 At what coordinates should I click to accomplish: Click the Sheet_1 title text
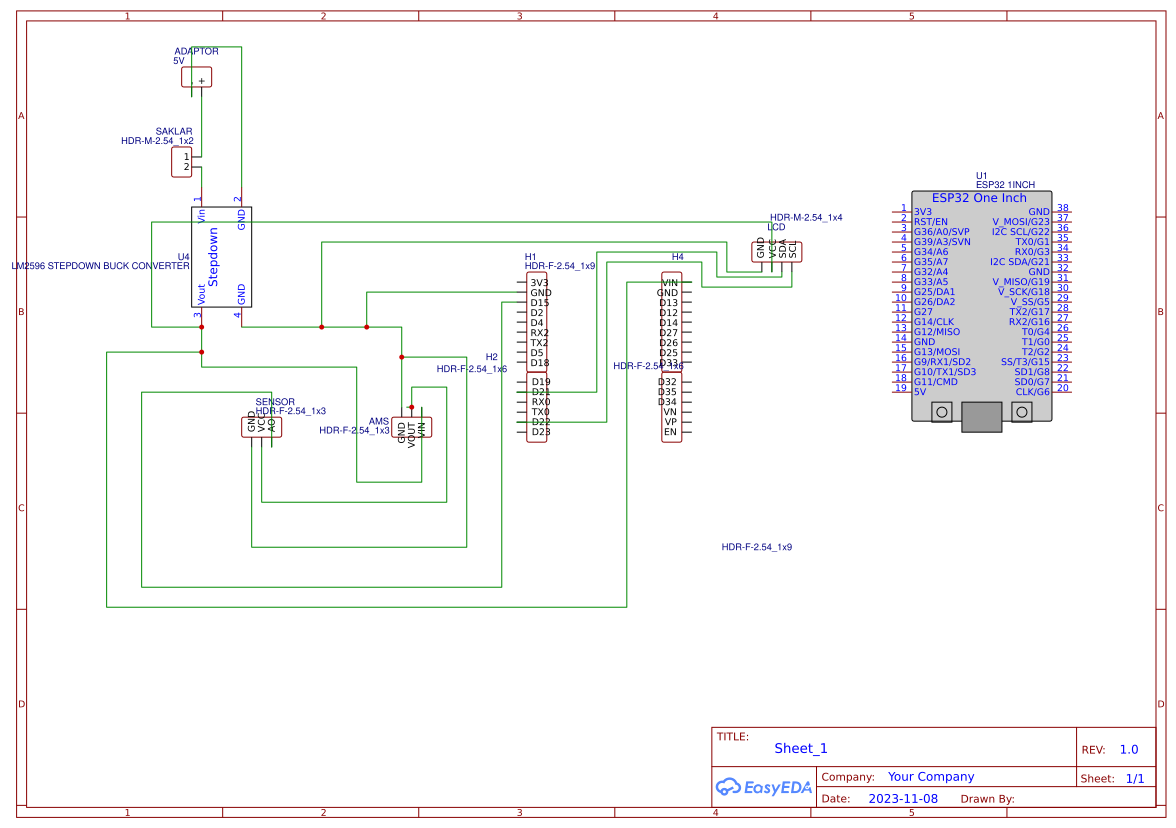(801, 749)
